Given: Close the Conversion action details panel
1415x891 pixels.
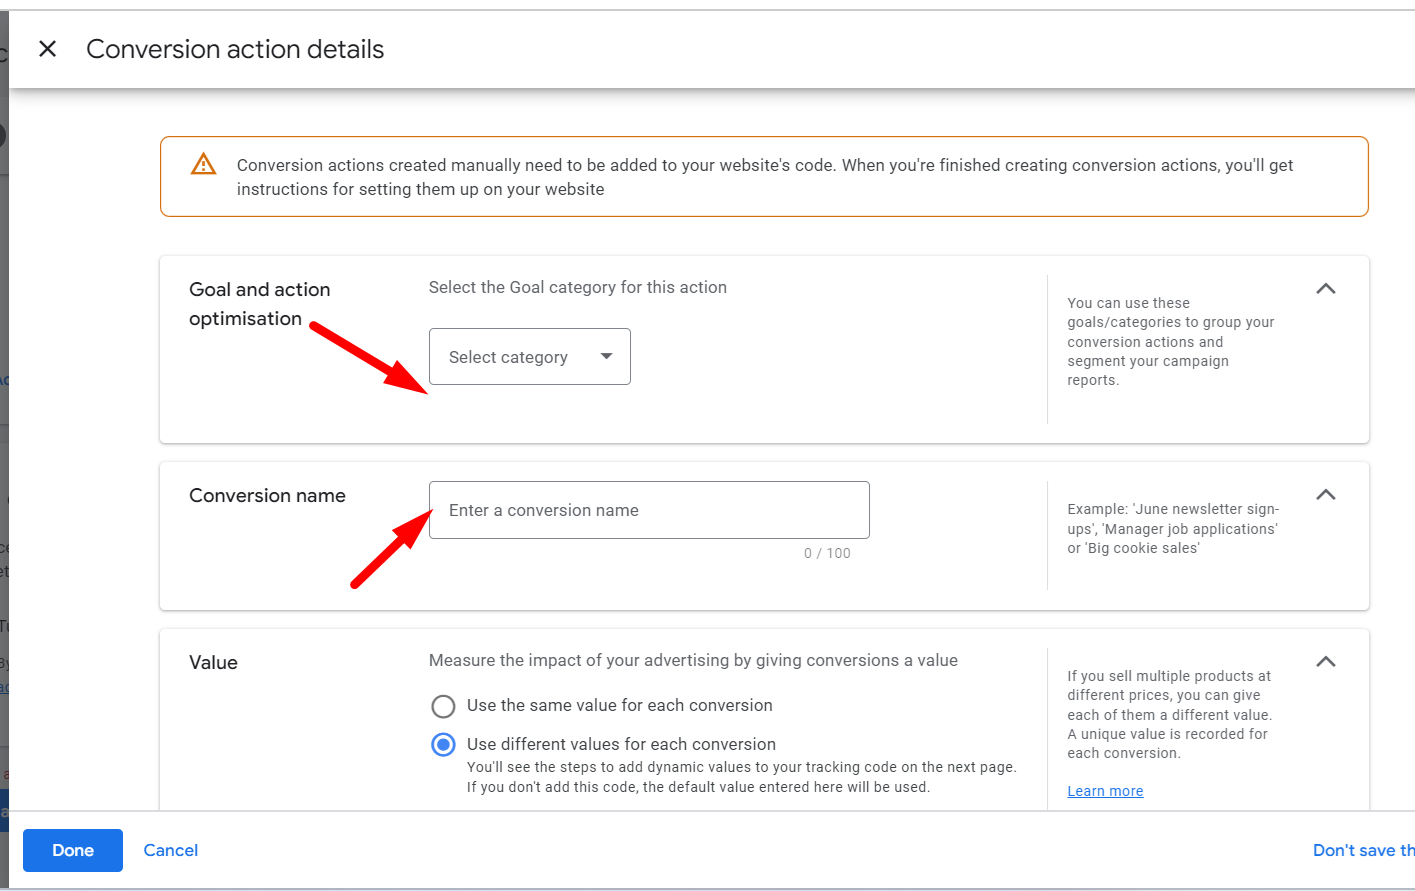Looking at the screenshot, I should tap(47, 49).
